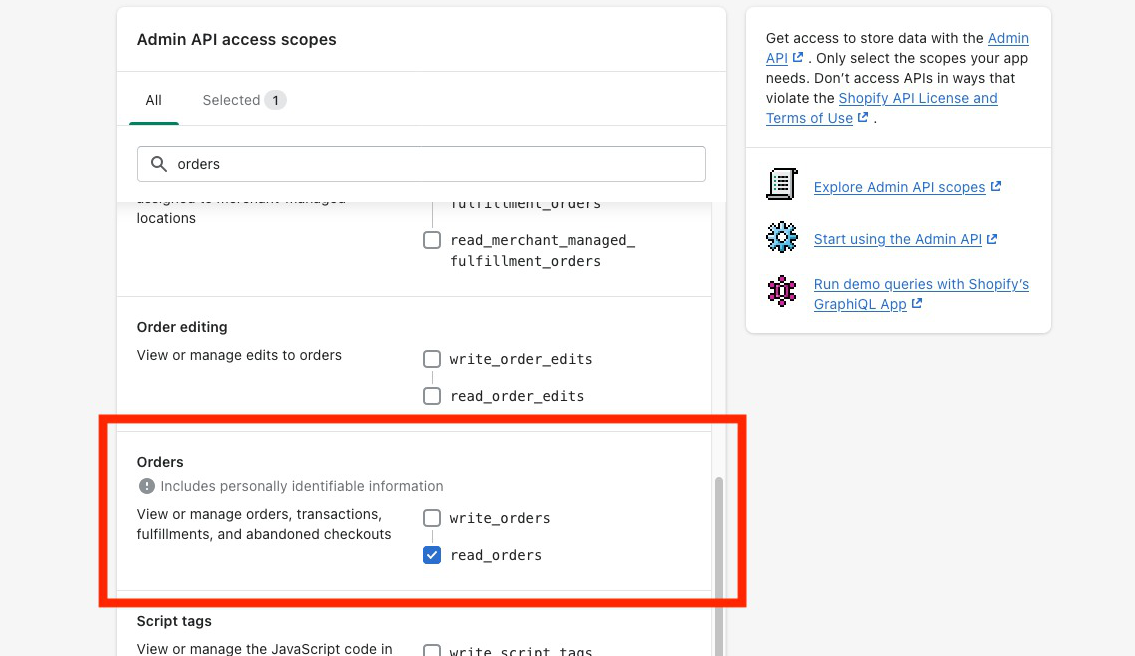This screenshot has width=1135, height=656.
Task: Select read_merchant_managed_fulfillment_orders checkbox
Action: (x=432, y=240)
